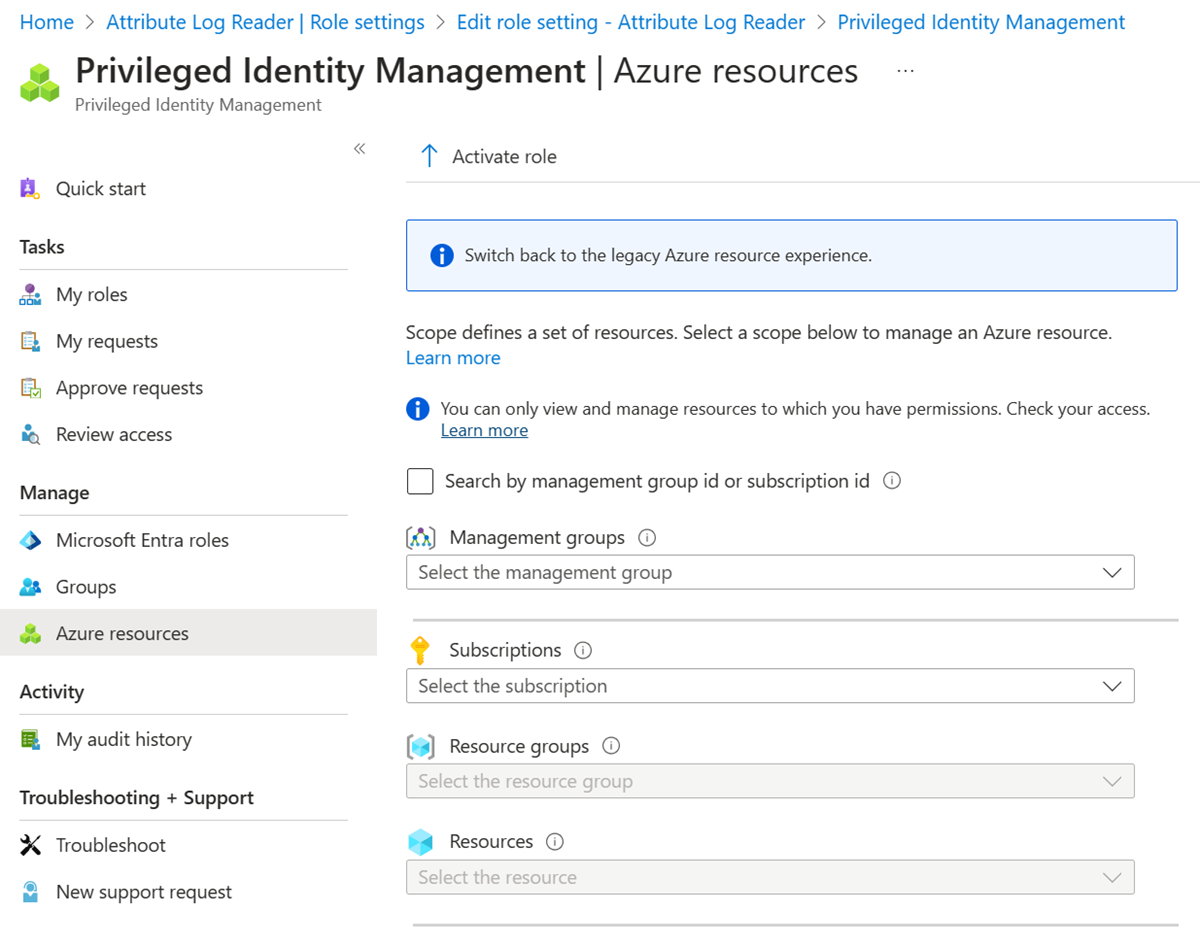1200x947 pixels.
Task: Click info icon next to Management groups
Action: pyautogui.click(x=647, y=538)
